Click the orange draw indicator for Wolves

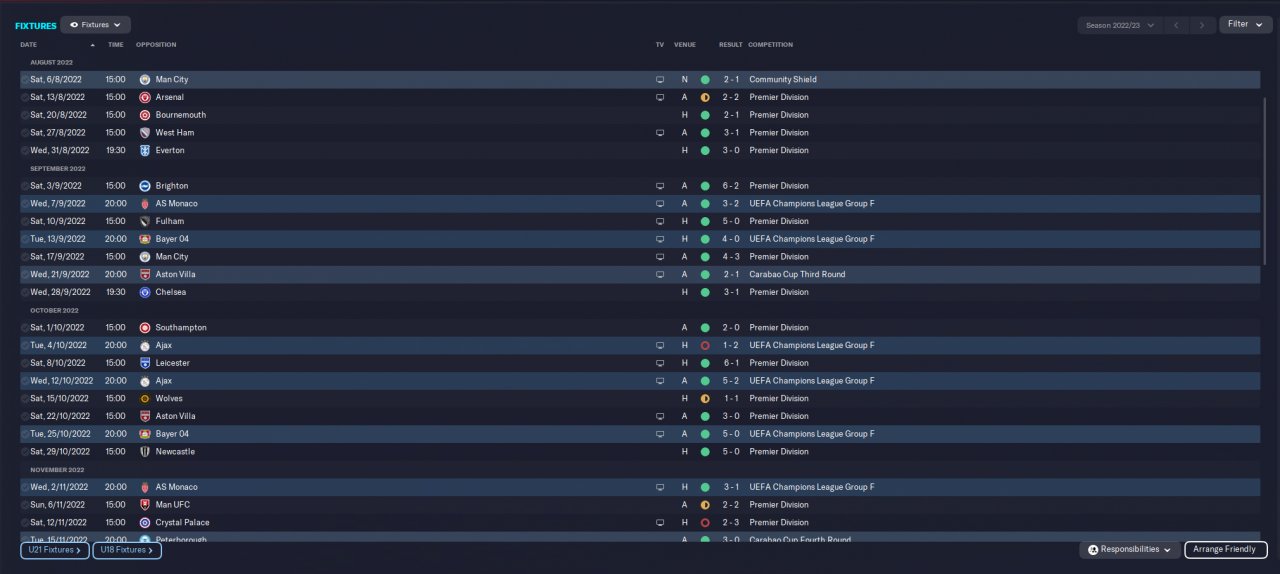click(705, 398)
